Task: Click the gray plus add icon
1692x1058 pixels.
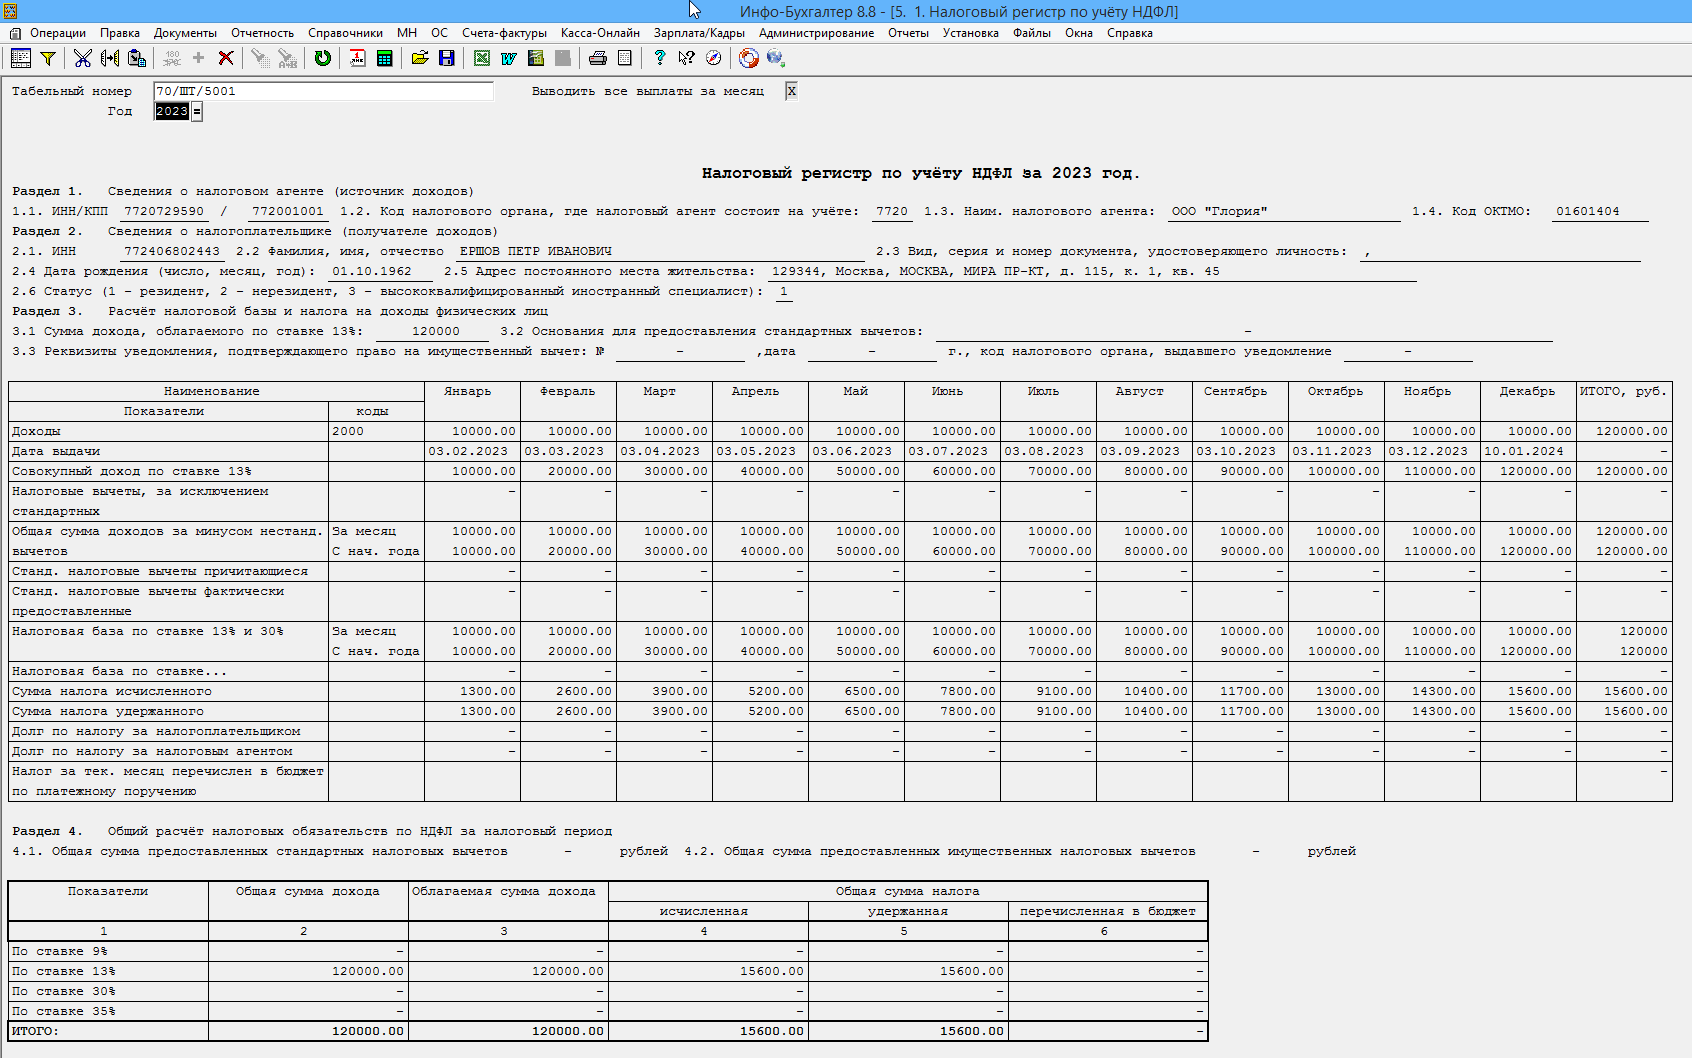Action: (198, 58)
